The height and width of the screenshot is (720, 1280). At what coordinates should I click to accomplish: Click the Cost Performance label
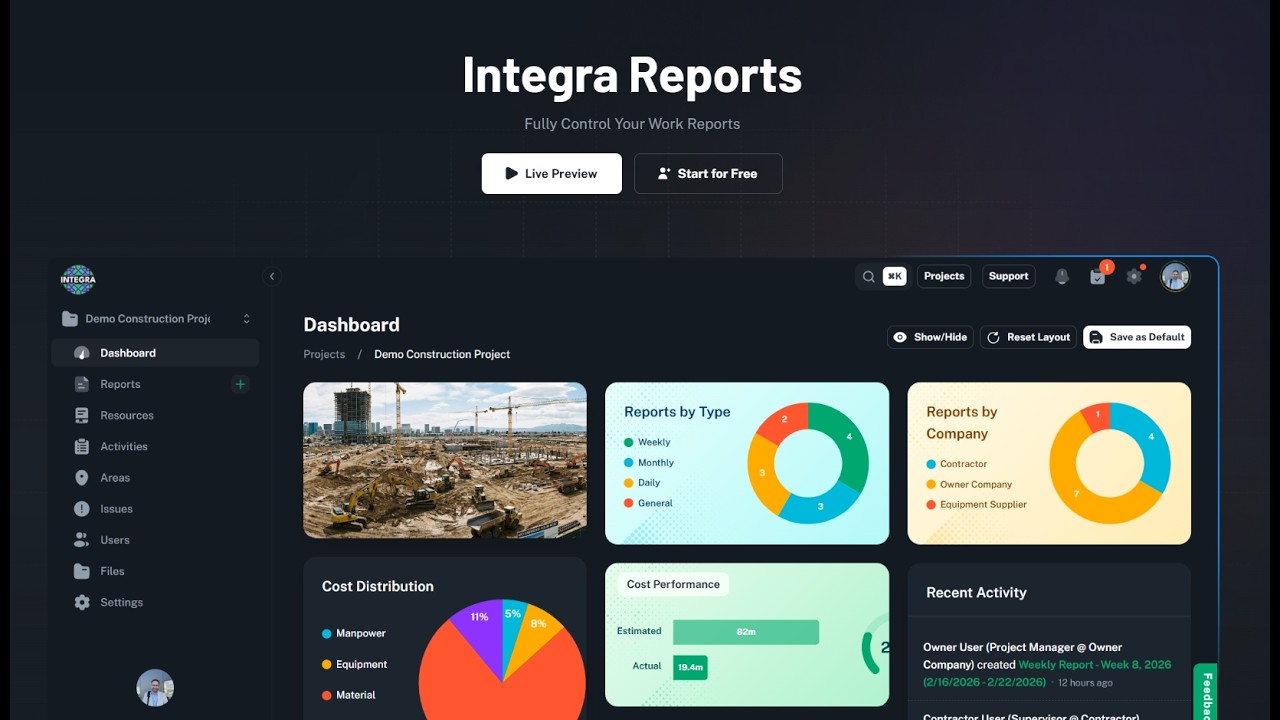[673, 584]
